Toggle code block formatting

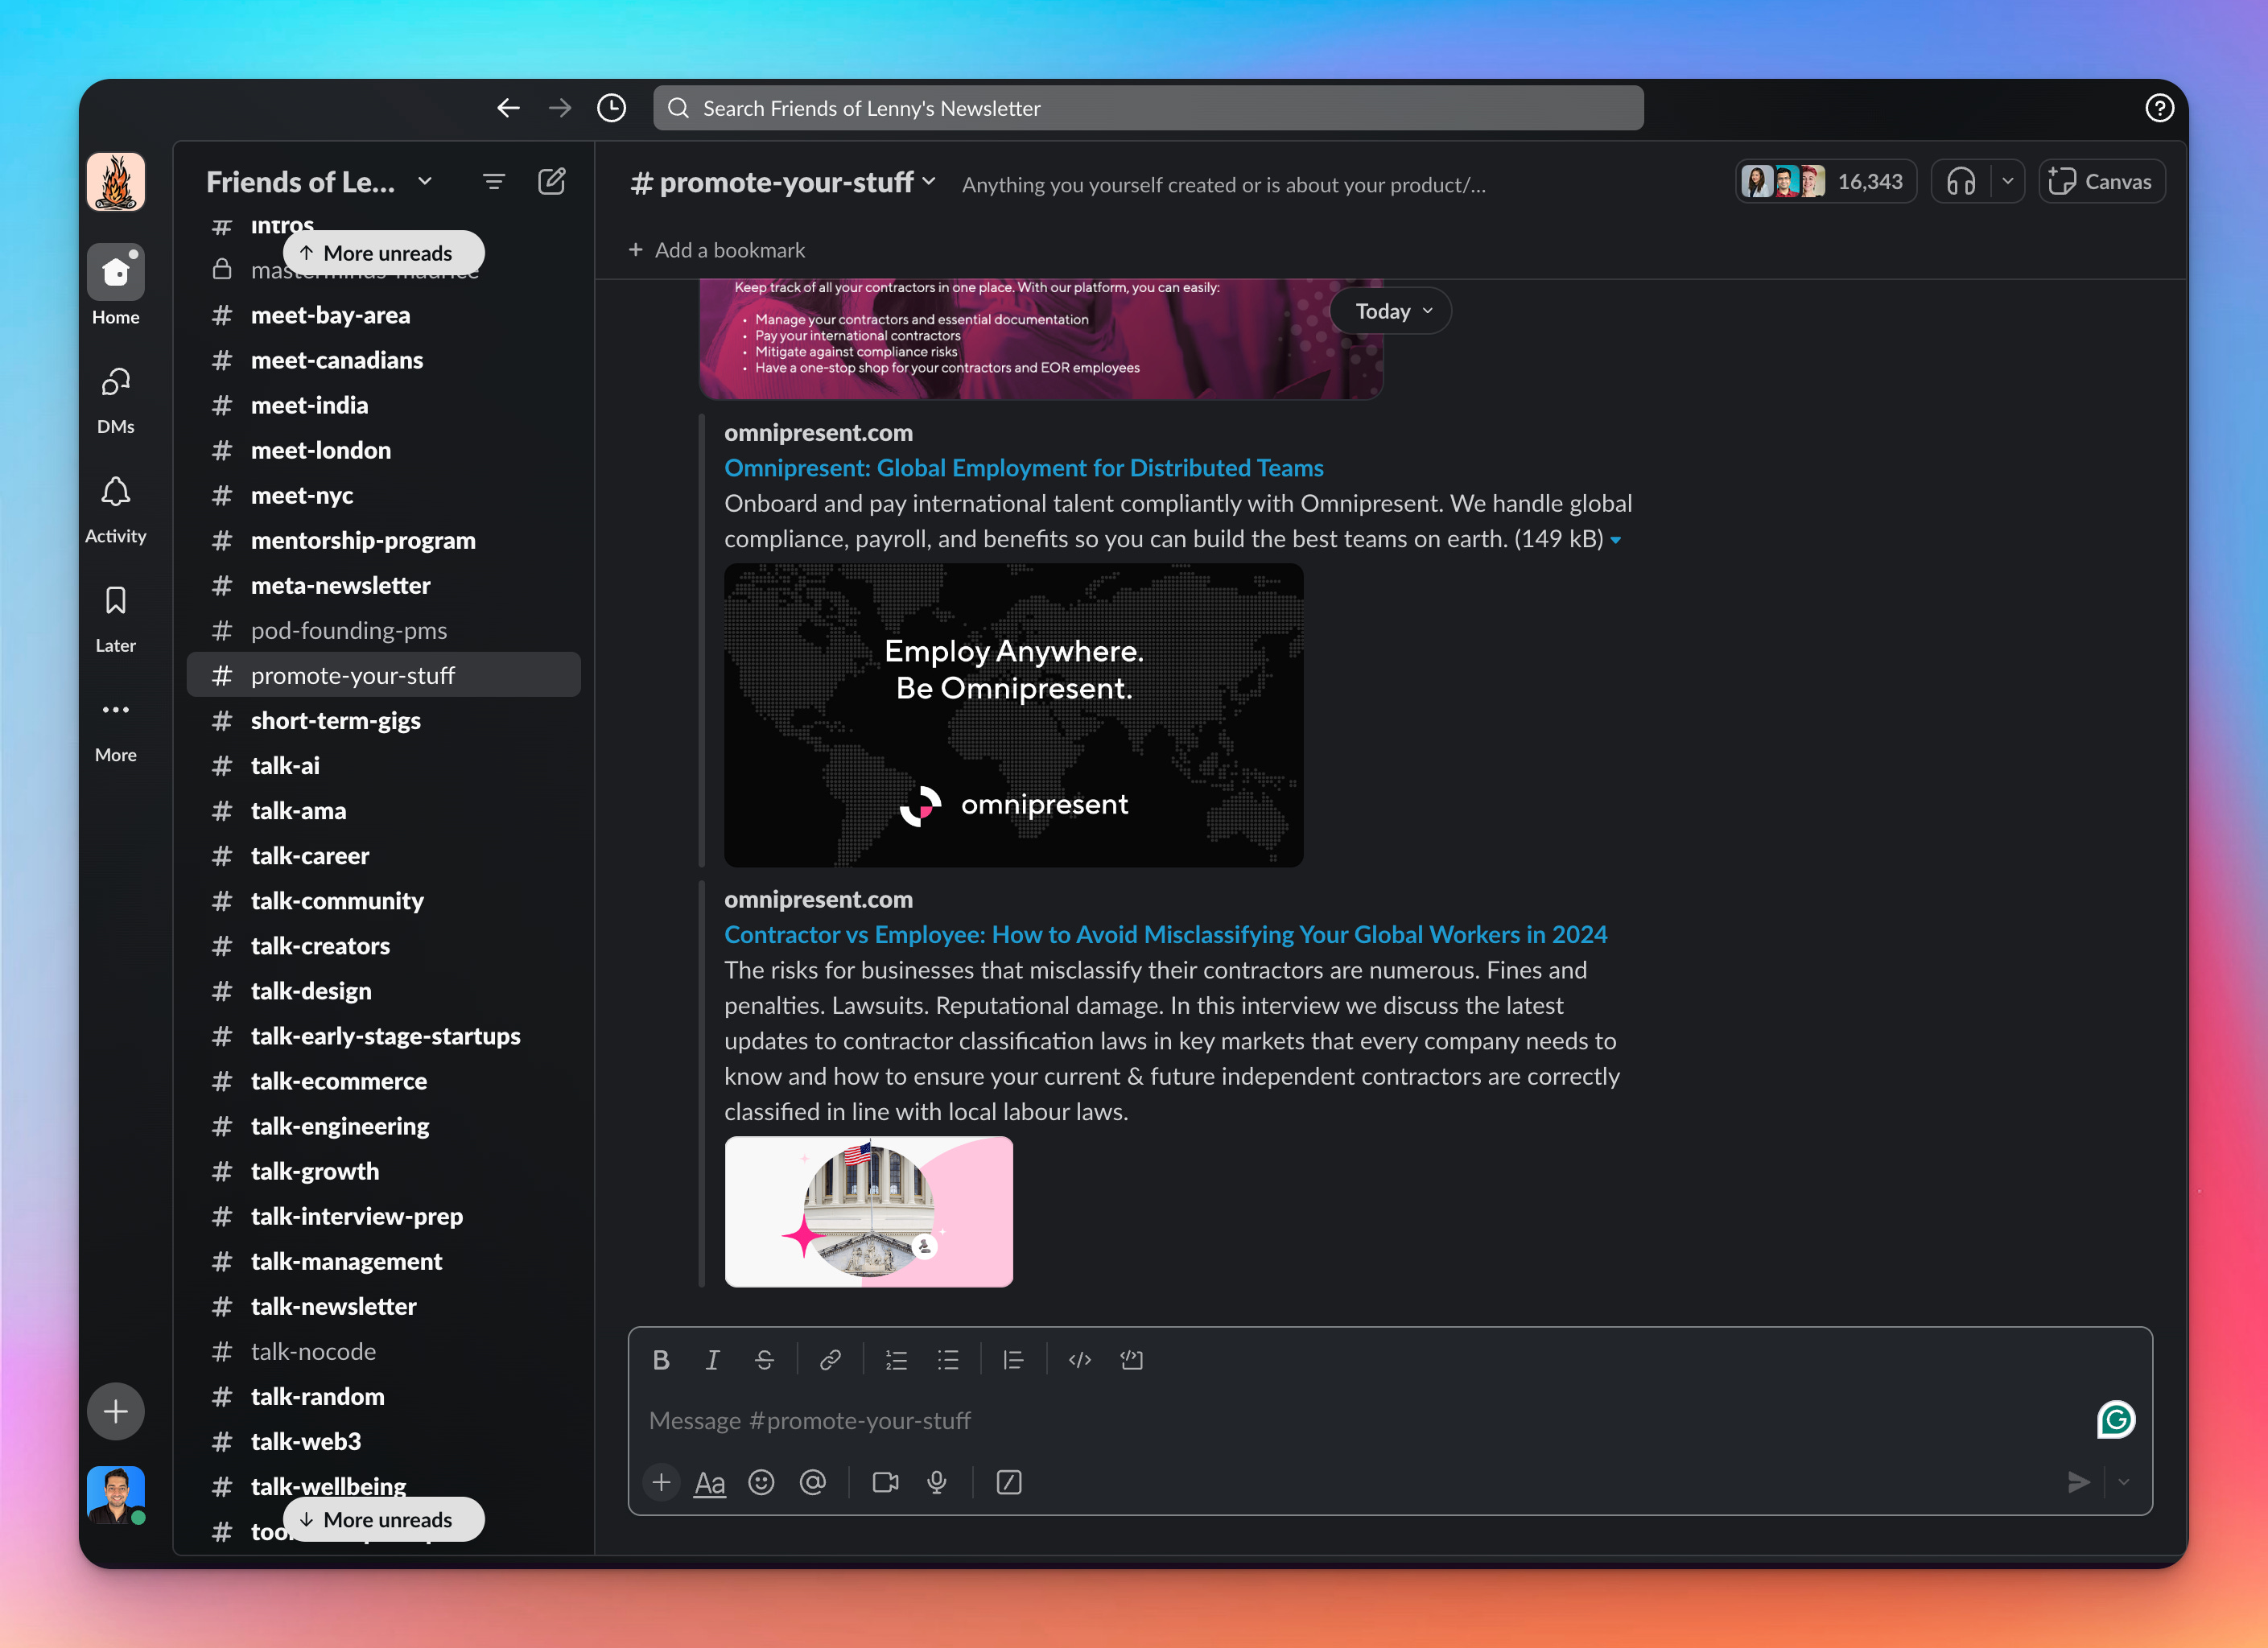1132,1360
